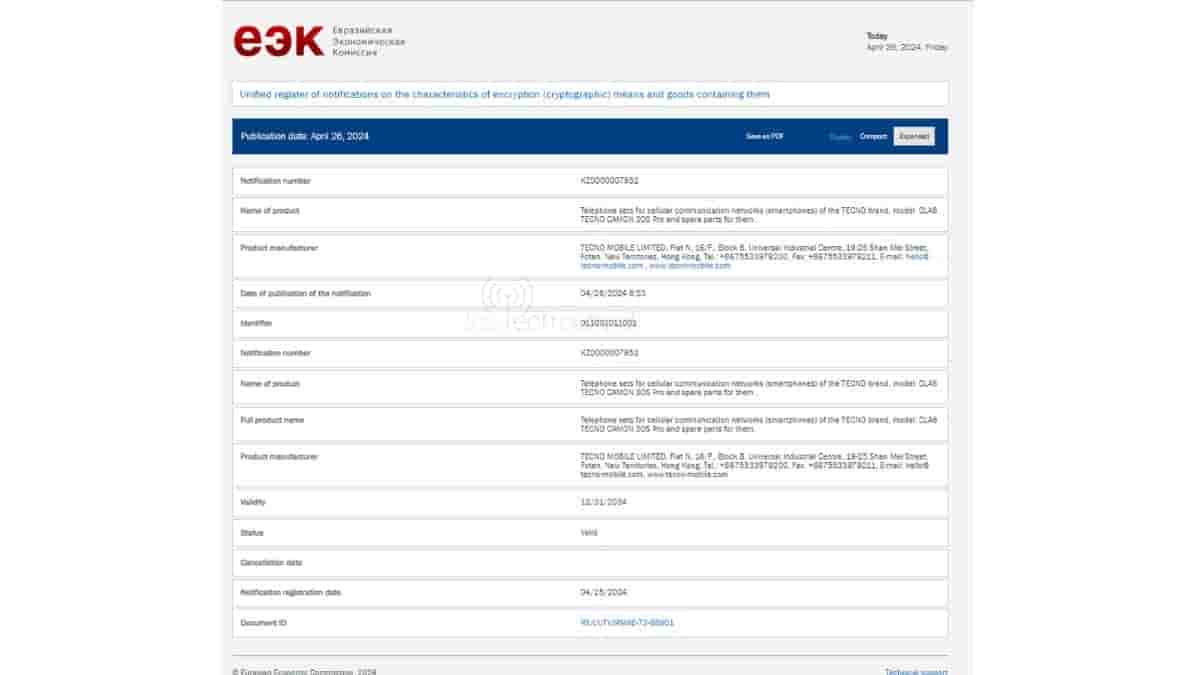
Task: Click the date of publication value
Action: 611,293
